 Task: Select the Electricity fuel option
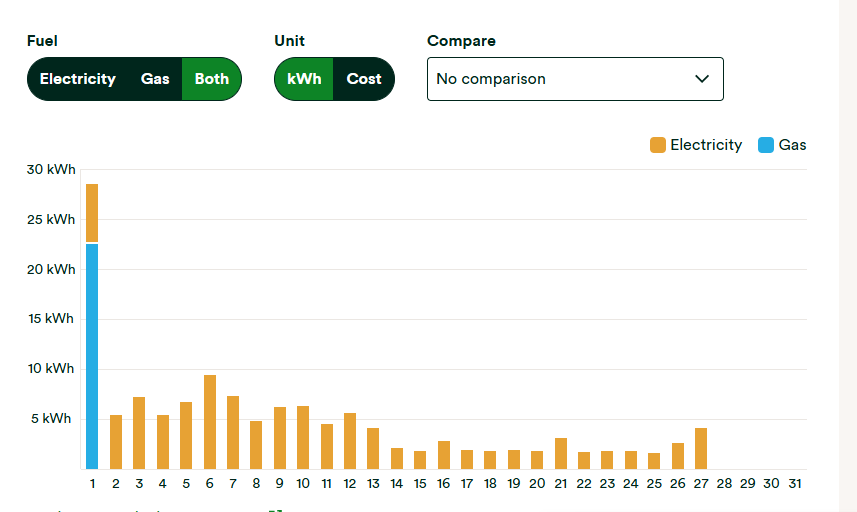coord(78,79)
